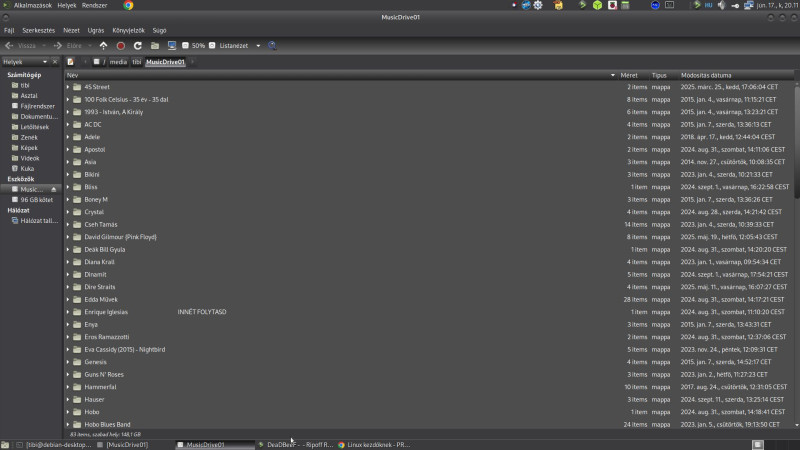This screenshot has height=450, width=800.
Task: Select the 96 GB kötet volume
Action: (32, 199)
